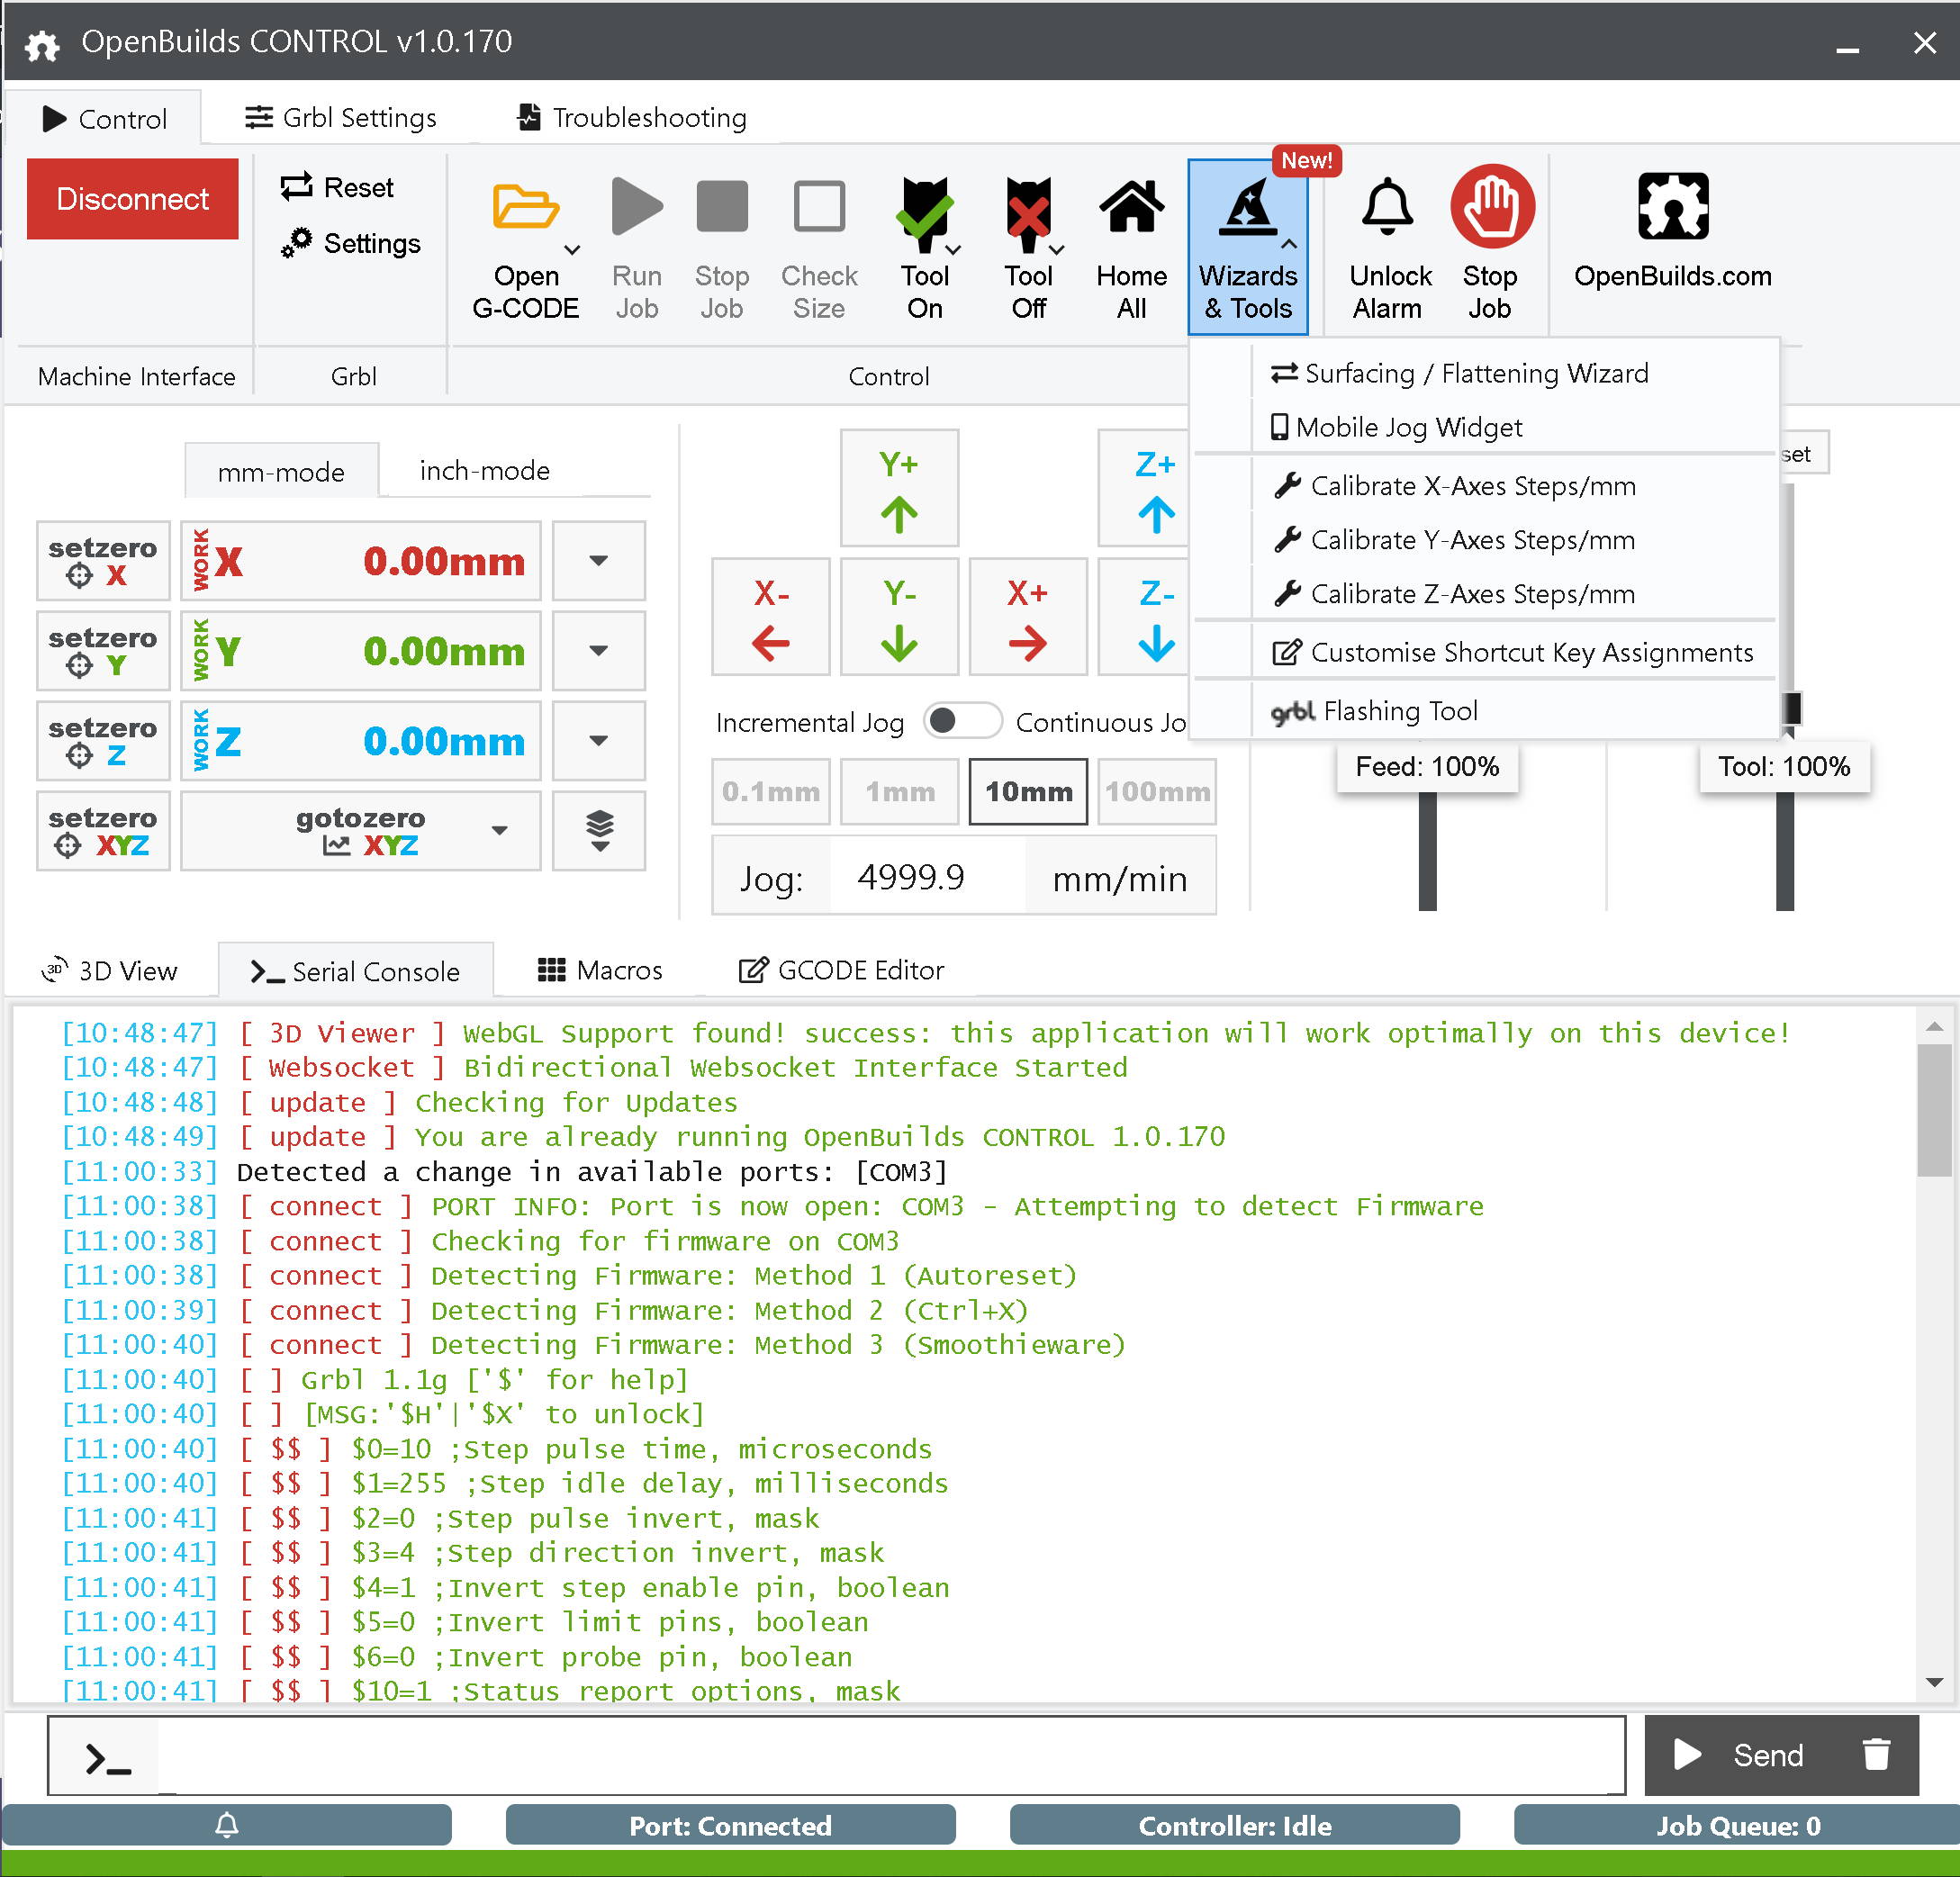The image size is (1960, 1877).
Task: Jog the Z axis up with Z+
Action: coord(1145,488)
